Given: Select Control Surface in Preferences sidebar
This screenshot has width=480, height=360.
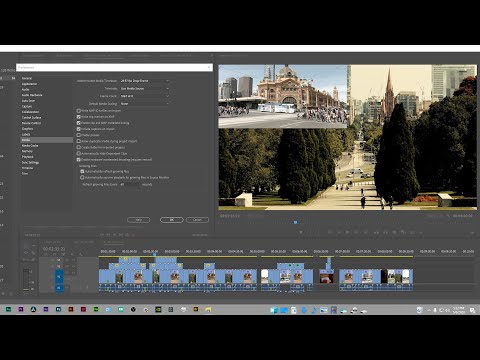Looking at the screenshot, I should 31,118.
